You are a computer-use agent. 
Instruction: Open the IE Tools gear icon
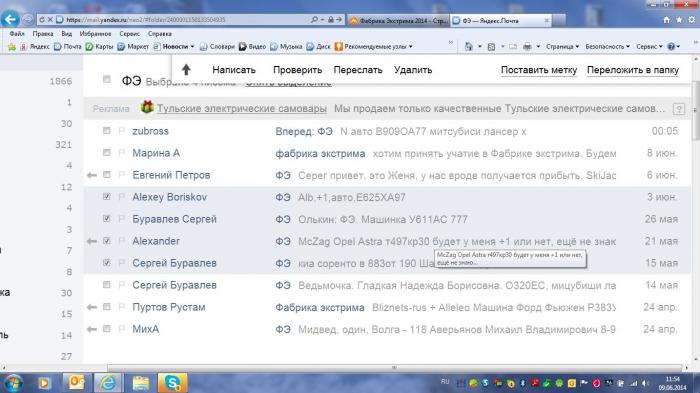pos(692,20)
